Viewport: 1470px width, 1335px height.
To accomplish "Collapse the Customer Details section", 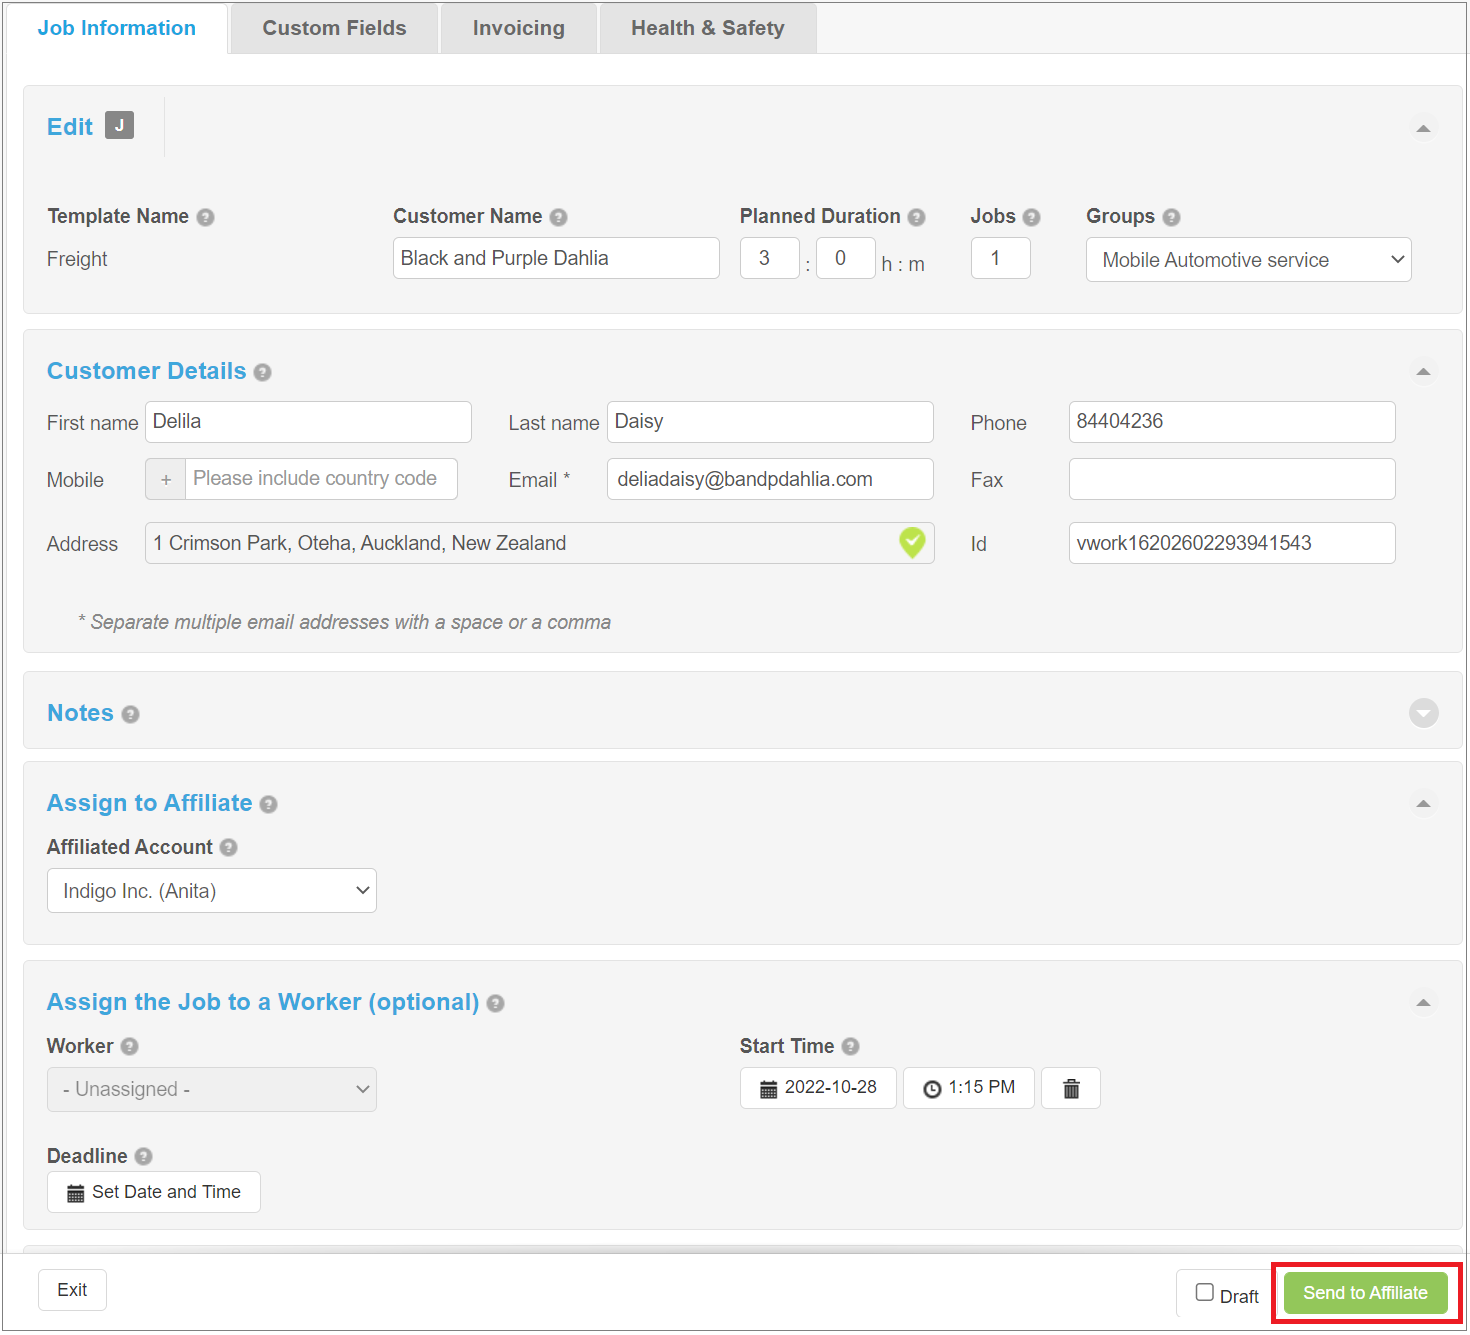I will pos(1423,372).
